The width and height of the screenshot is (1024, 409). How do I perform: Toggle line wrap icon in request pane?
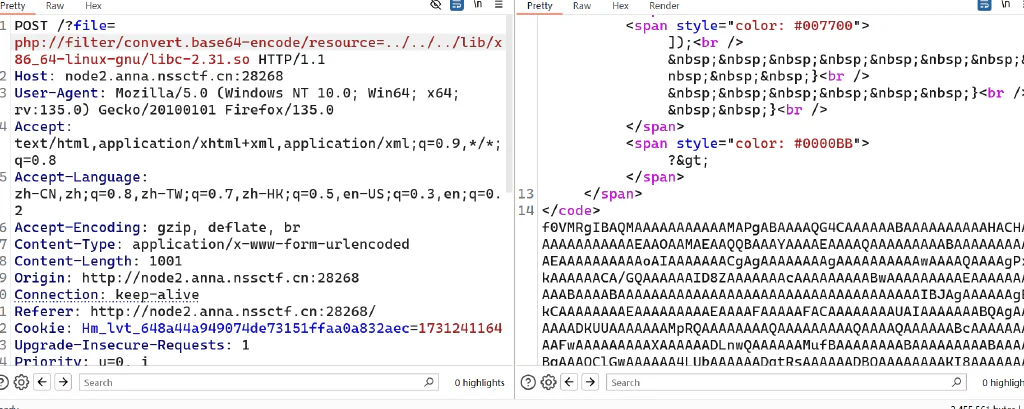pyautogui.click(x=456, y=5)
